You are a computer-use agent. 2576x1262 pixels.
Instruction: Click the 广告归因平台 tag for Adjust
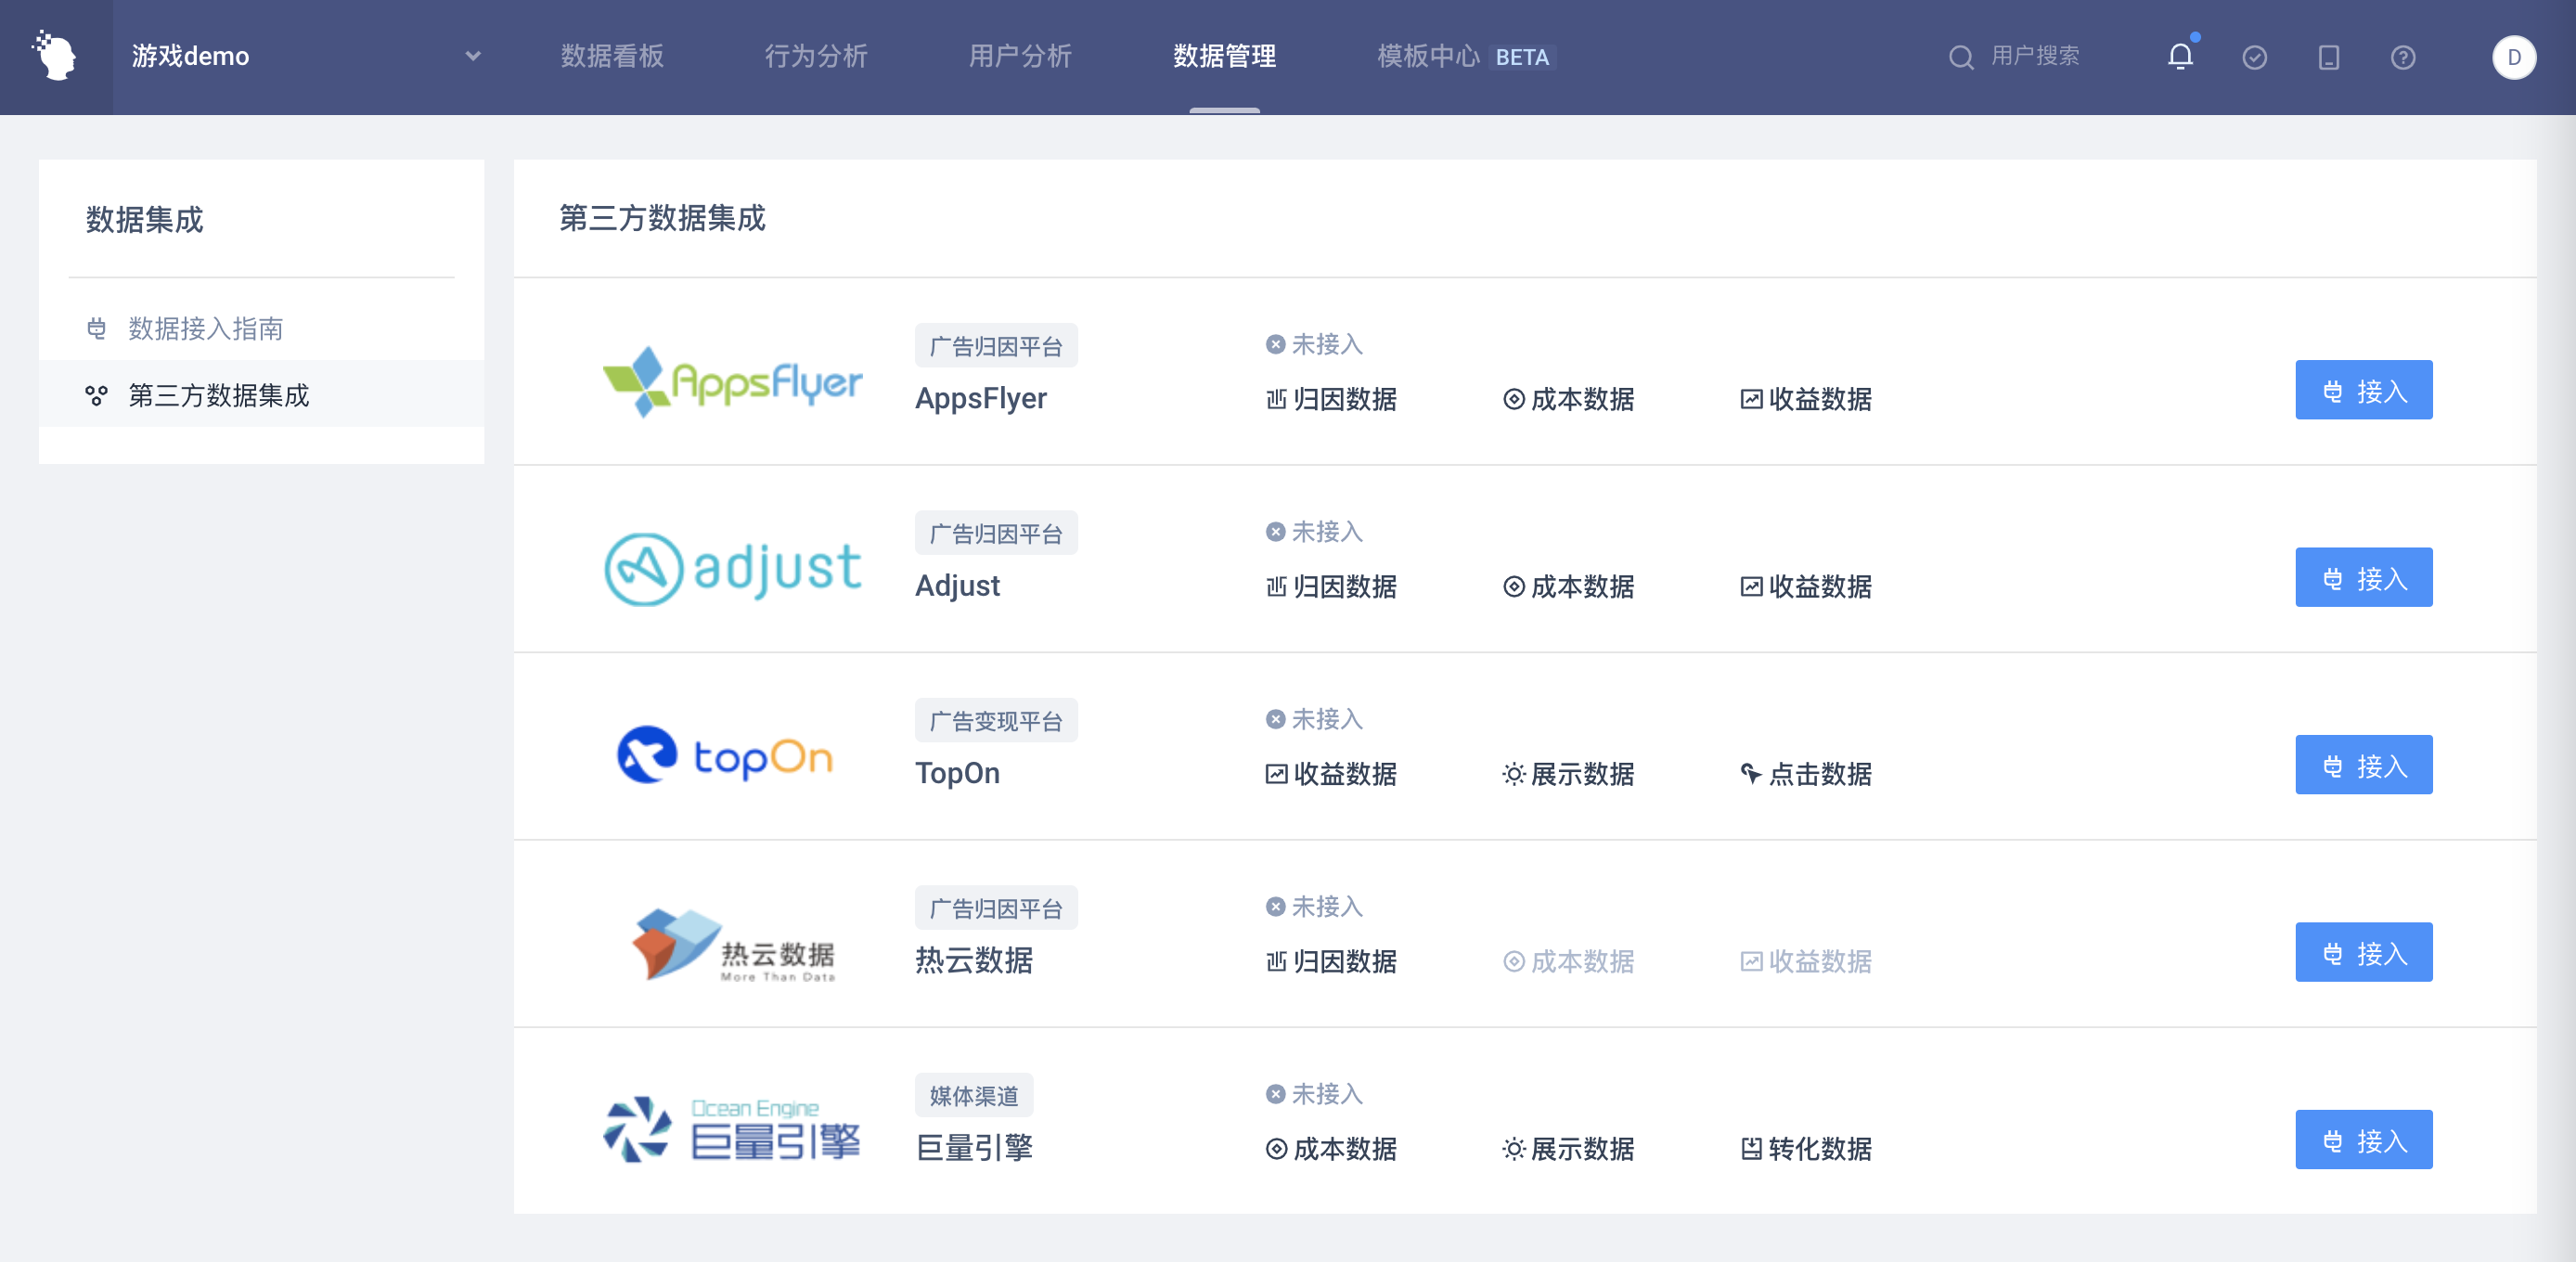tap(996, 534)
